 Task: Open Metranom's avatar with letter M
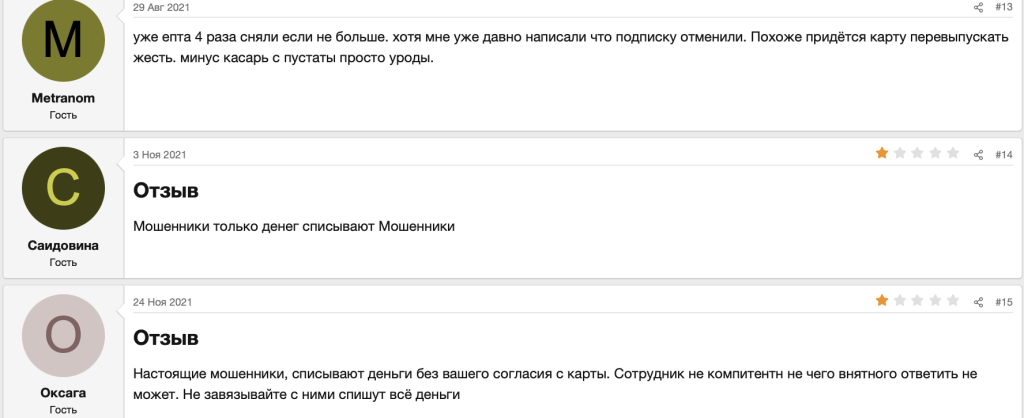pos(63,41)
